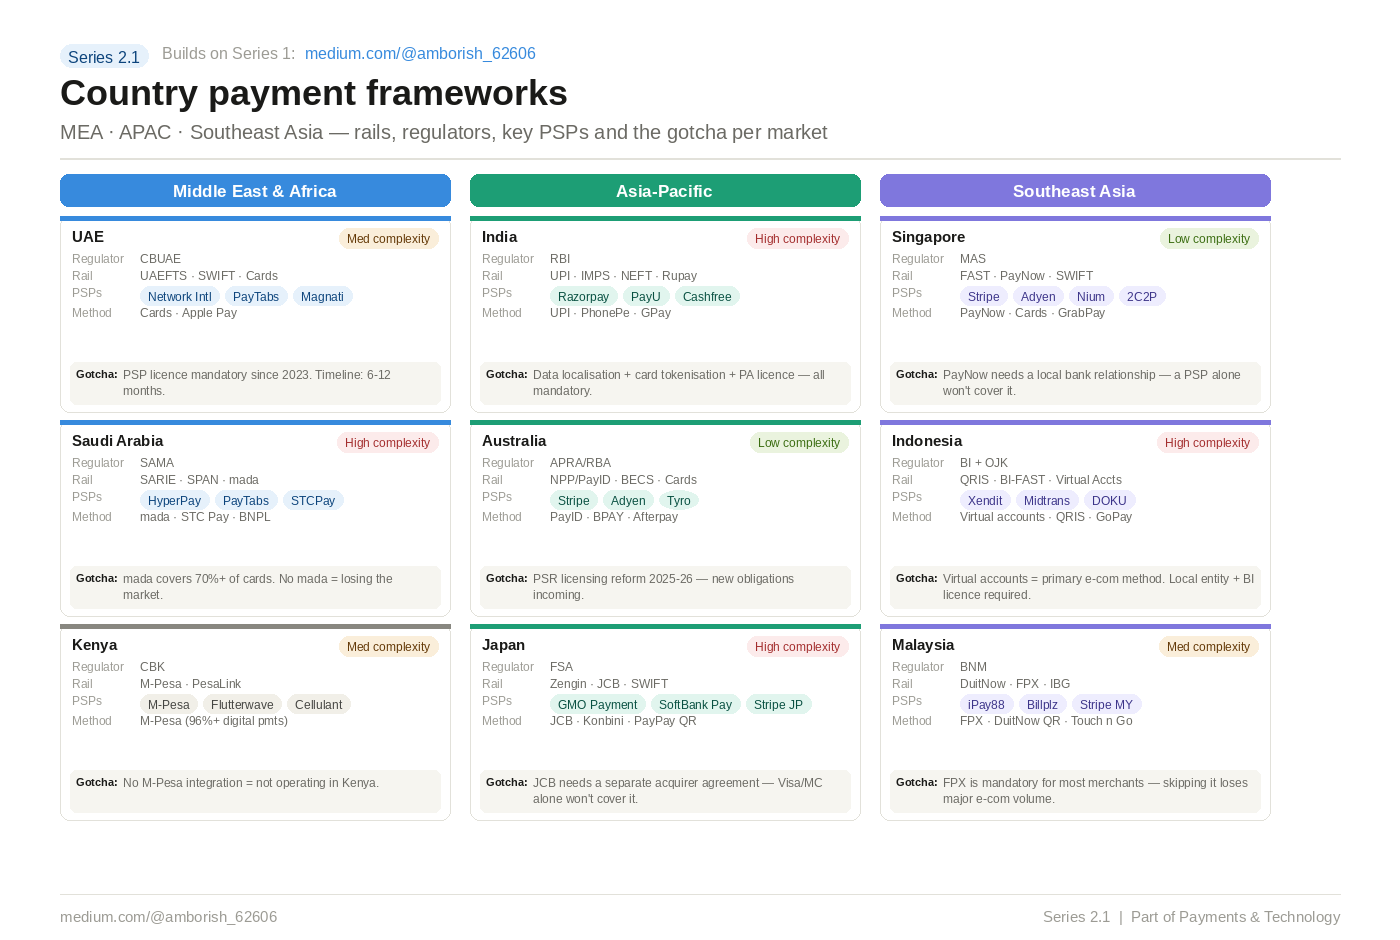This screenshot has height=940, width=1400.
Task: Click the Stripe MY PSP tag
Action: coord(1106,705)
